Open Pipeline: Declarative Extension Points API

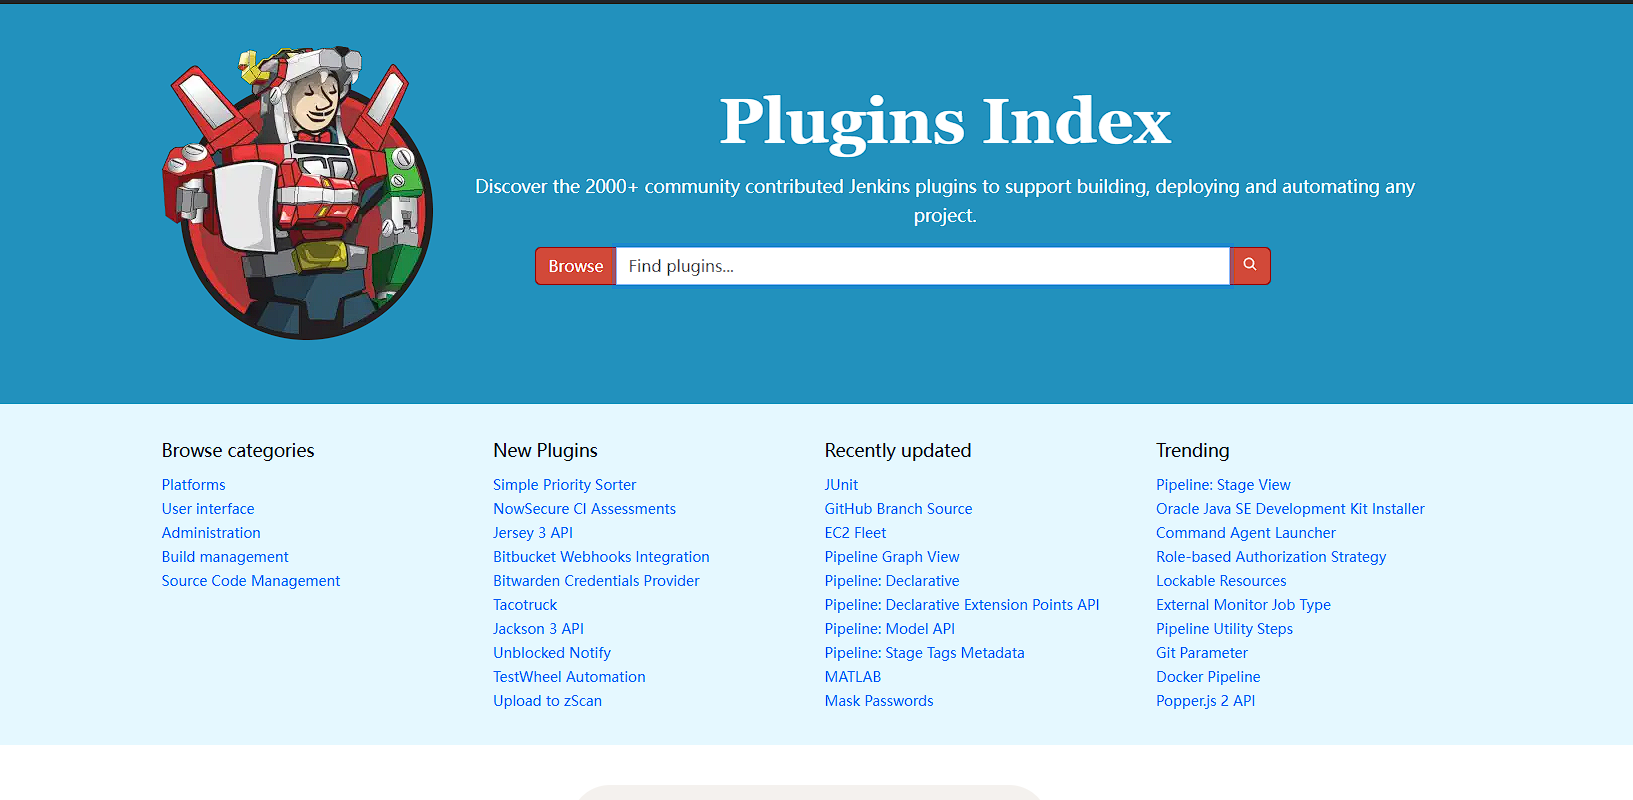click(x=962, y=605)
